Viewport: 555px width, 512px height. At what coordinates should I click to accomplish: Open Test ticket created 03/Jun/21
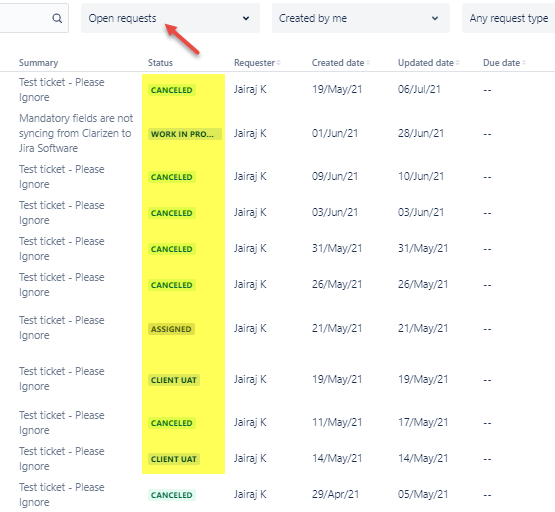[x=62, y=213]
